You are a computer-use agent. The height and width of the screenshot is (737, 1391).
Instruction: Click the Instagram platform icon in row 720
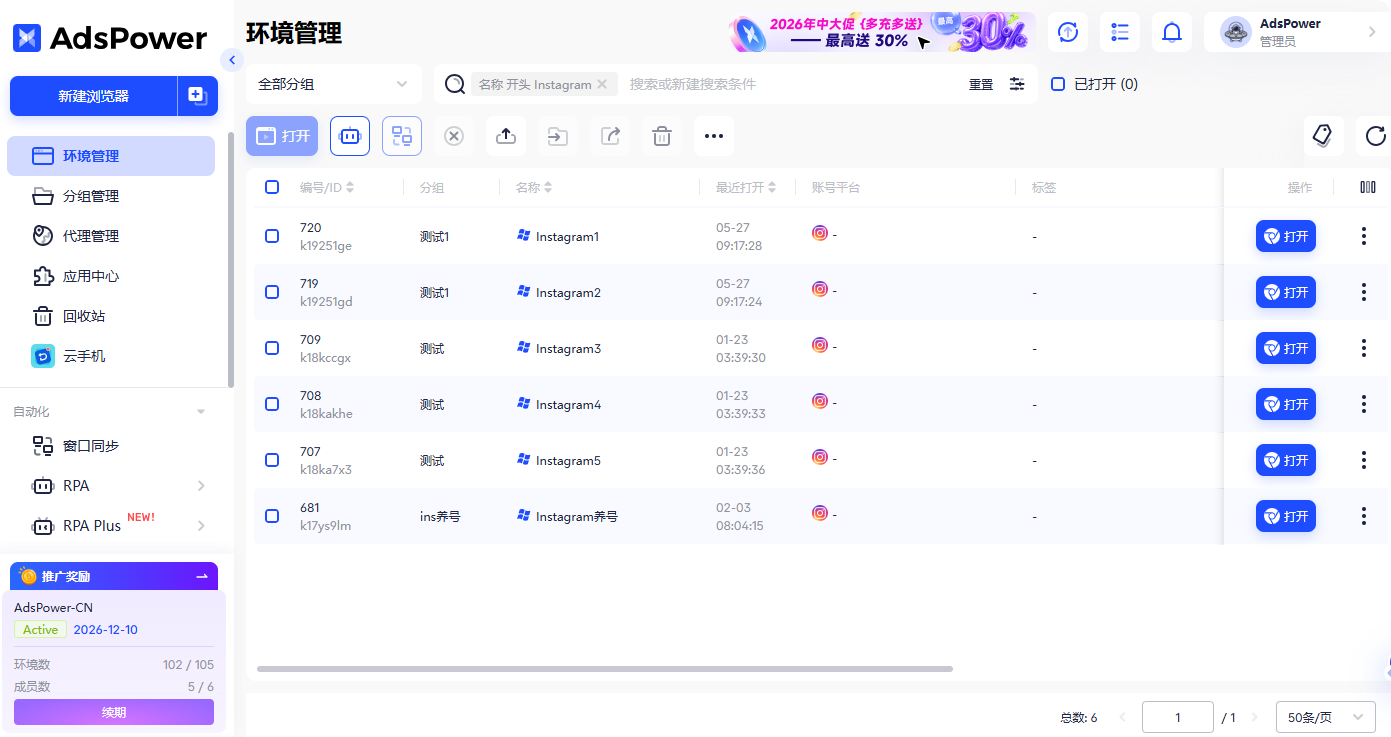[x=820, y=233]
